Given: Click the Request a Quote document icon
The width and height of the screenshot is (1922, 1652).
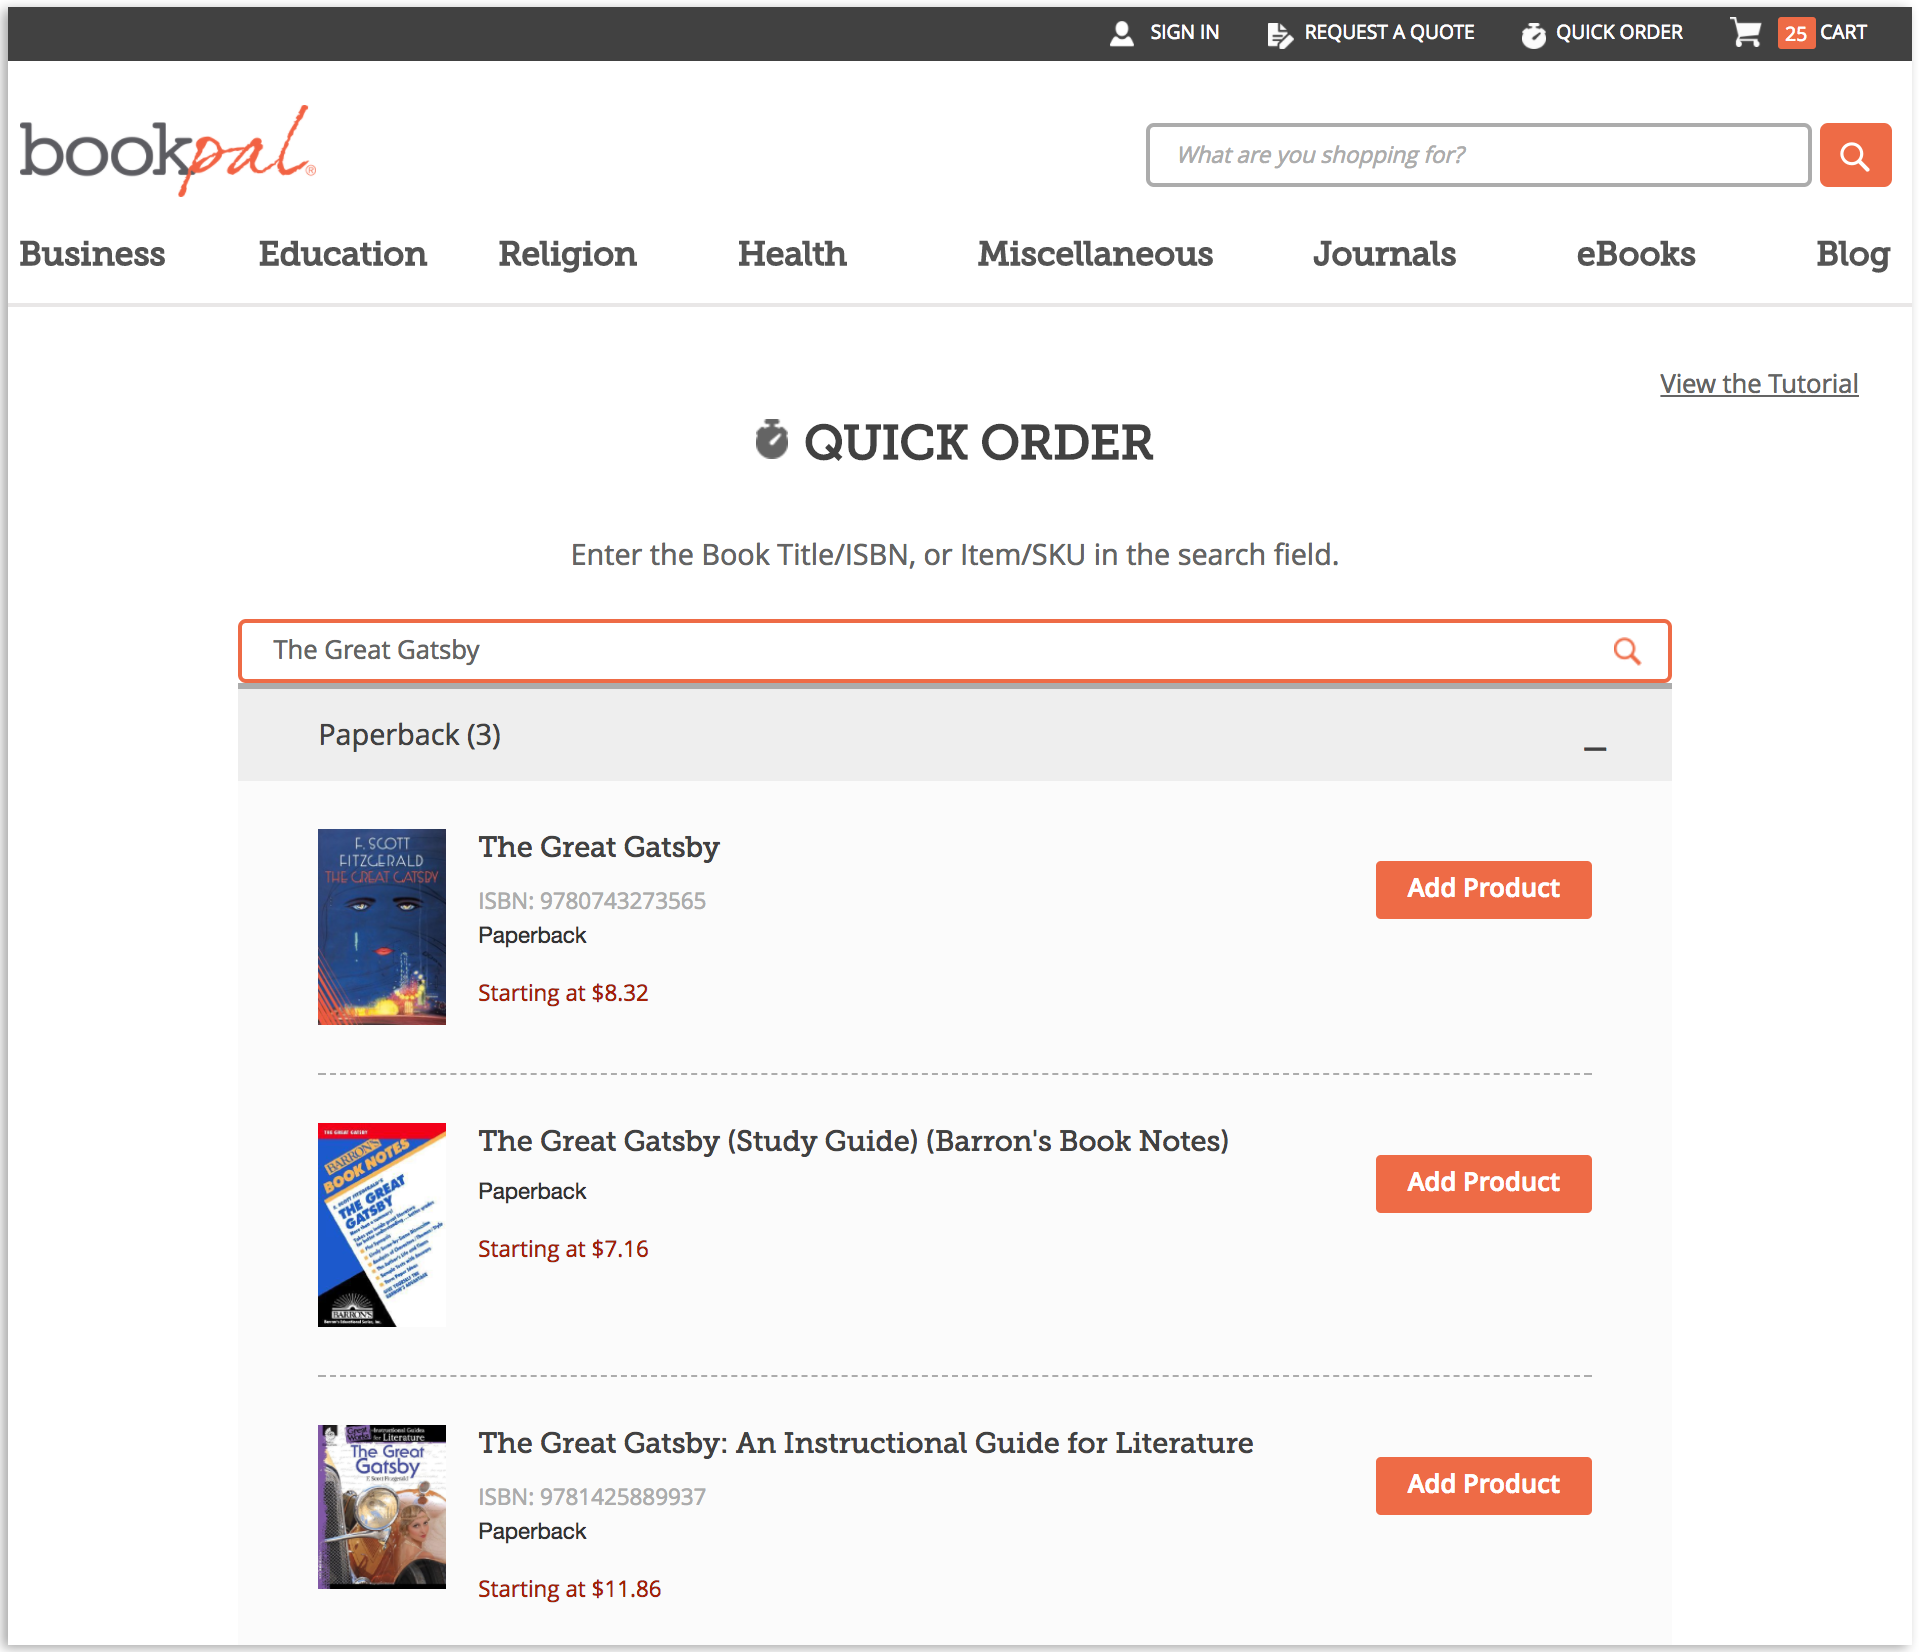Looking at the screenshot, I should click(1278, 34).
